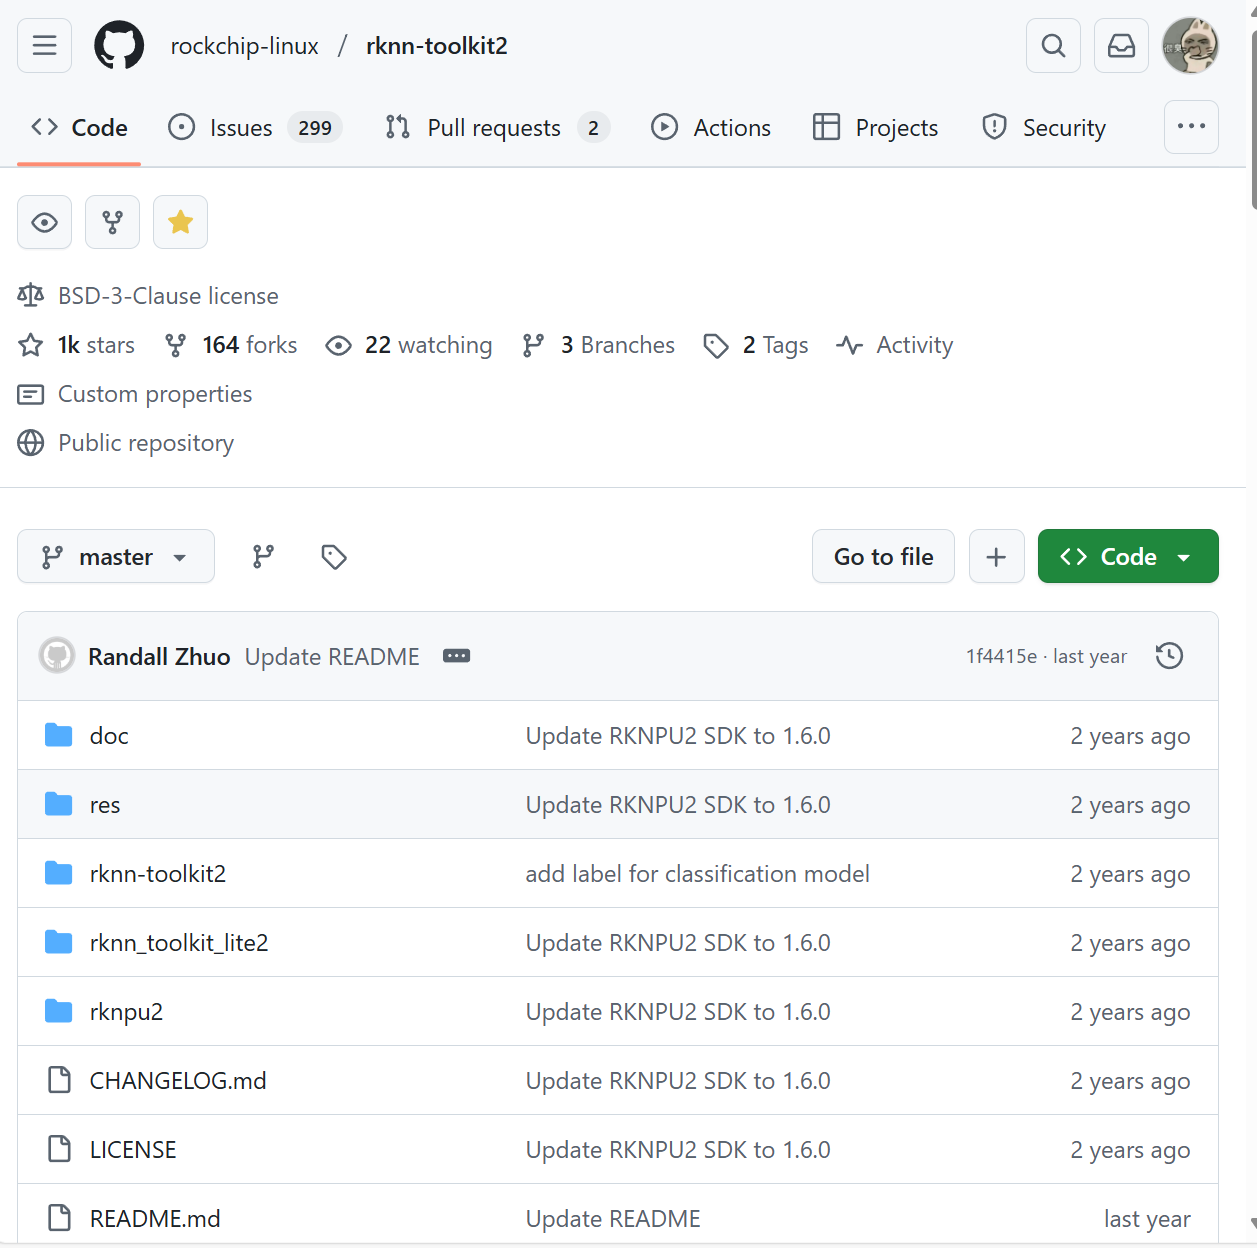Open the notifications inbox icon
This screenshot has height=1248, width=1257.
1121,45
